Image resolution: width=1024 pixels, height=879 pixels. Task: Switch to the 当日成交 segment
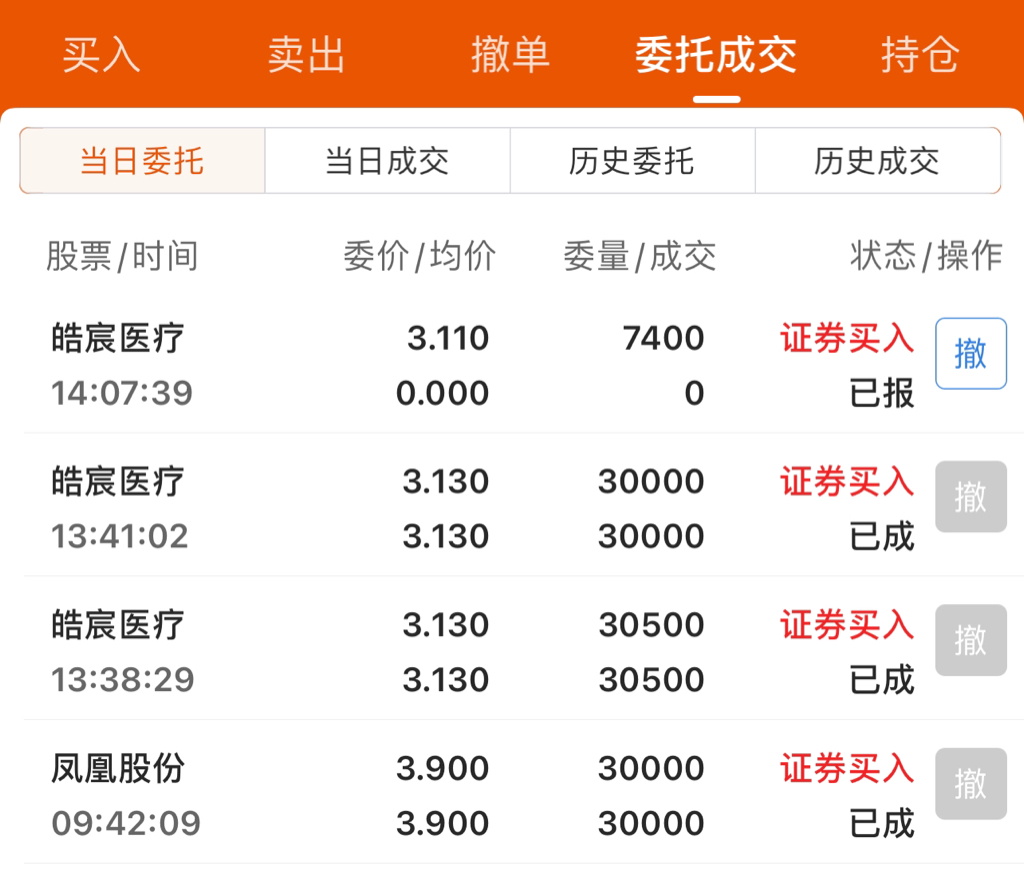click(x=387, y=161)
